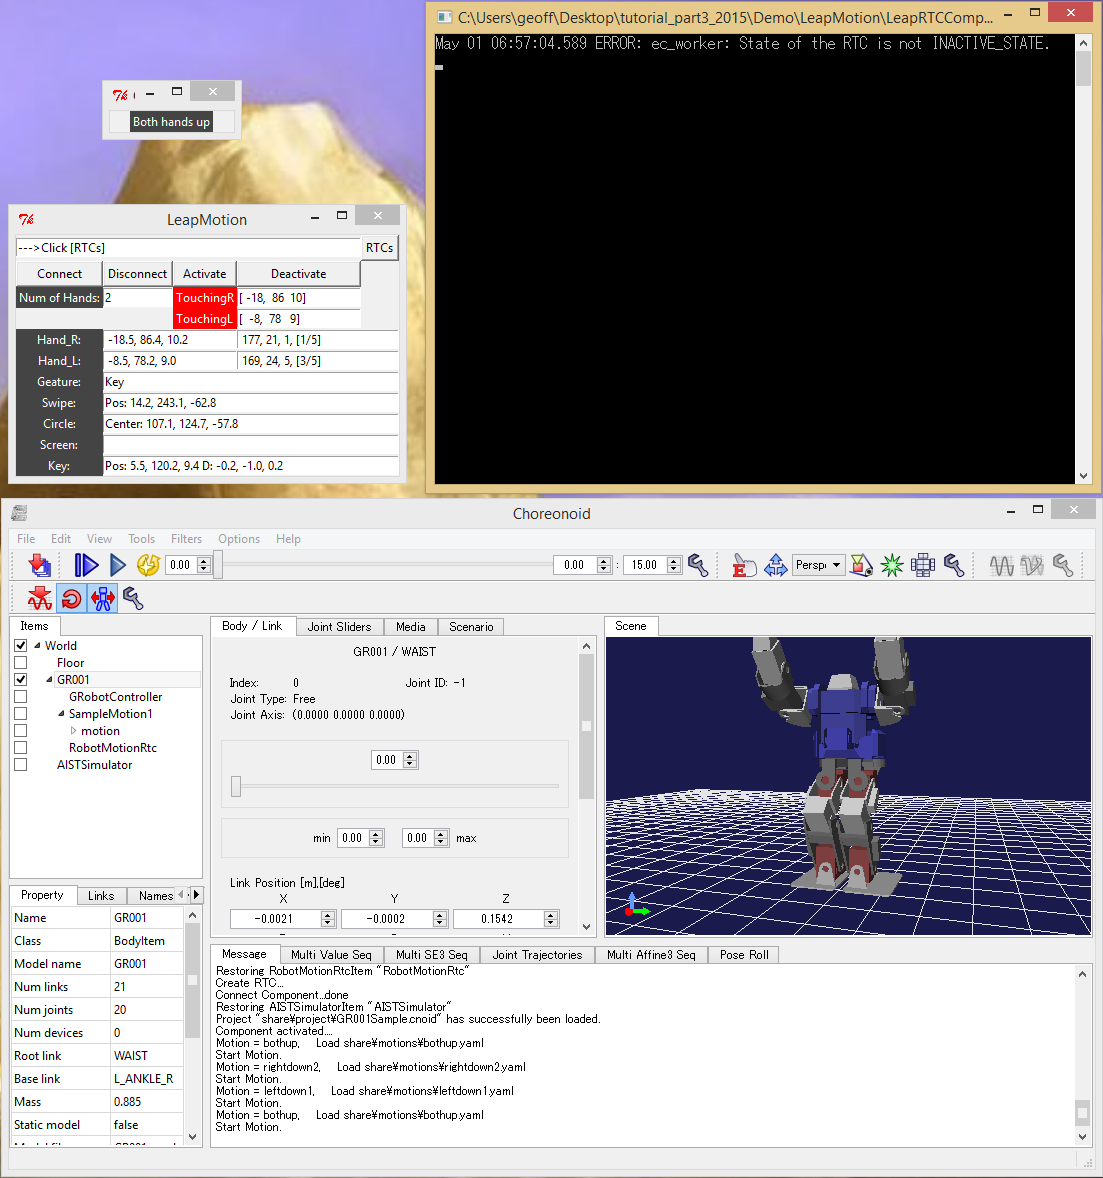Click the red download-arrow icon in Choreonoid toolbar
The height and width of the screenshot is (1178, 1103).
[x=40, y=565]
